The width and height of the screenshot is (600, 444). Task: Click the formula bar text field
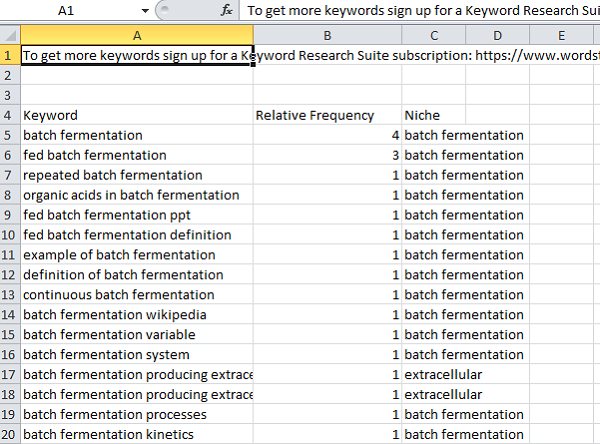pyautogui.click(x=420, y=10)
